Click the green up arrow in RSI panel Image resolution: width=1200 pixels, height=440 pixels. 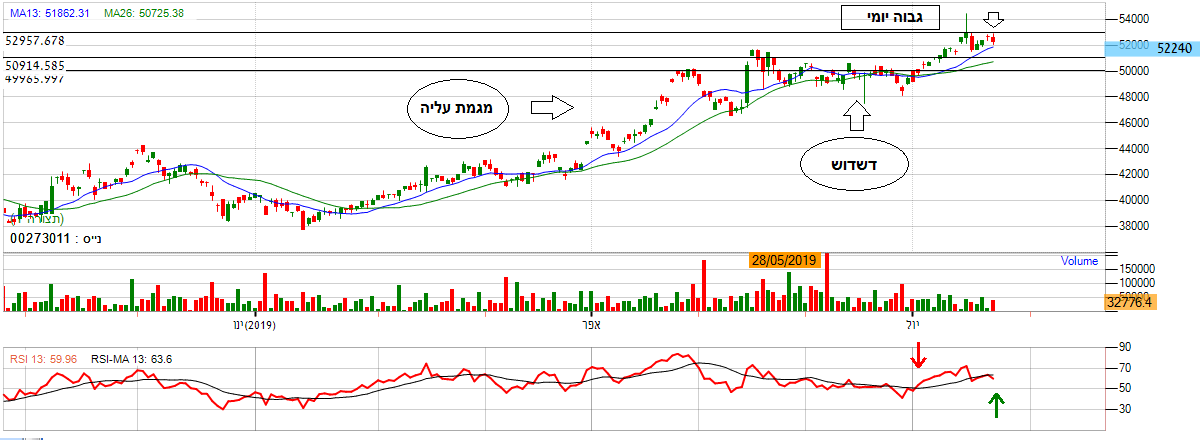[x=996, y=405]
